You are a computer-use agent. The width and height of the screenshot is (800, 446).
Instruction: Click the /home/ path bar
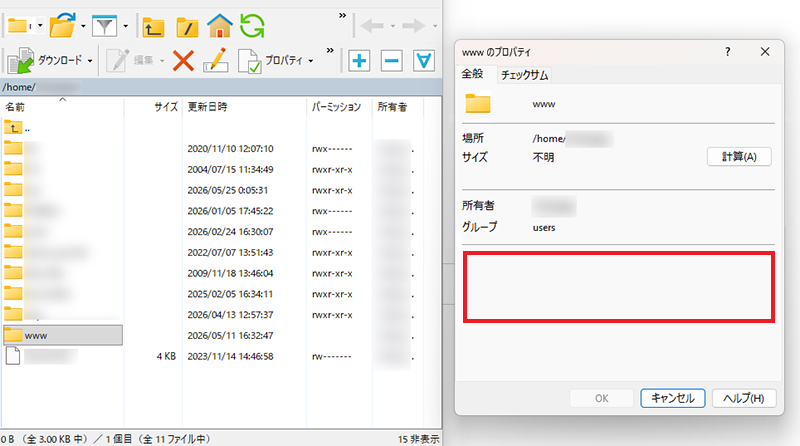coord(221,87)
